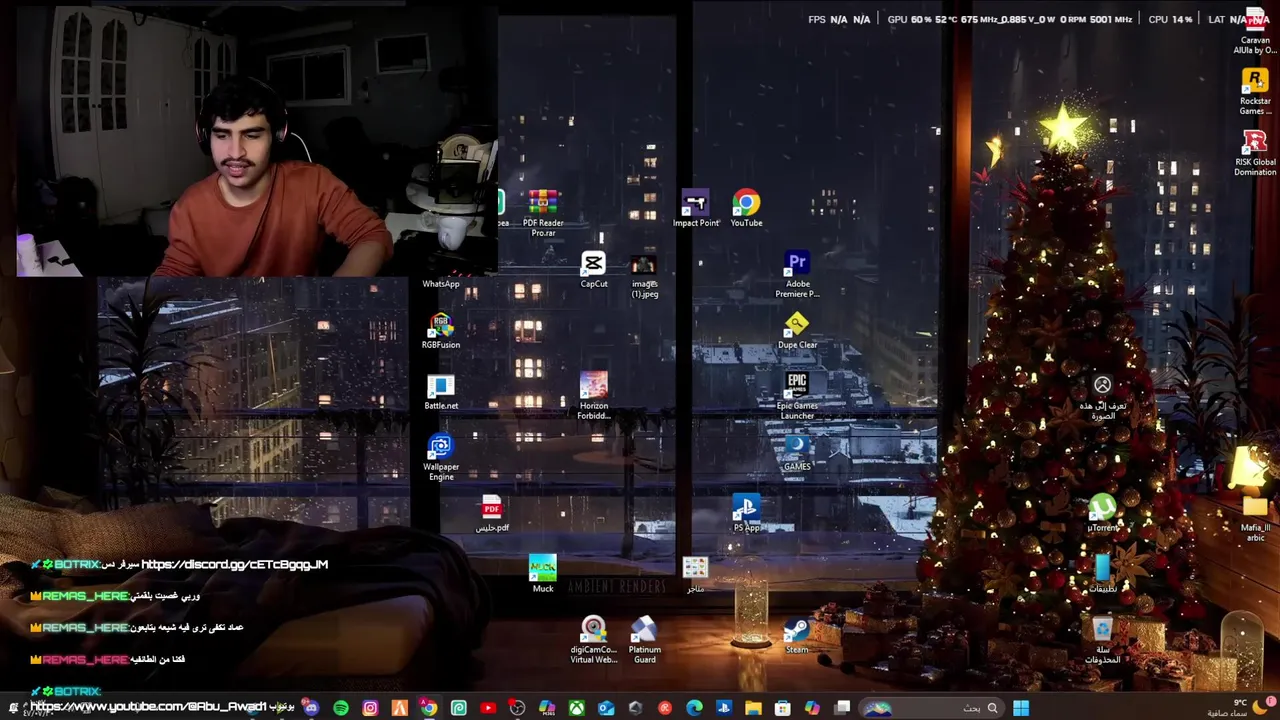
Task: Open the GAMES desktop icon
Action: point(797,453)
